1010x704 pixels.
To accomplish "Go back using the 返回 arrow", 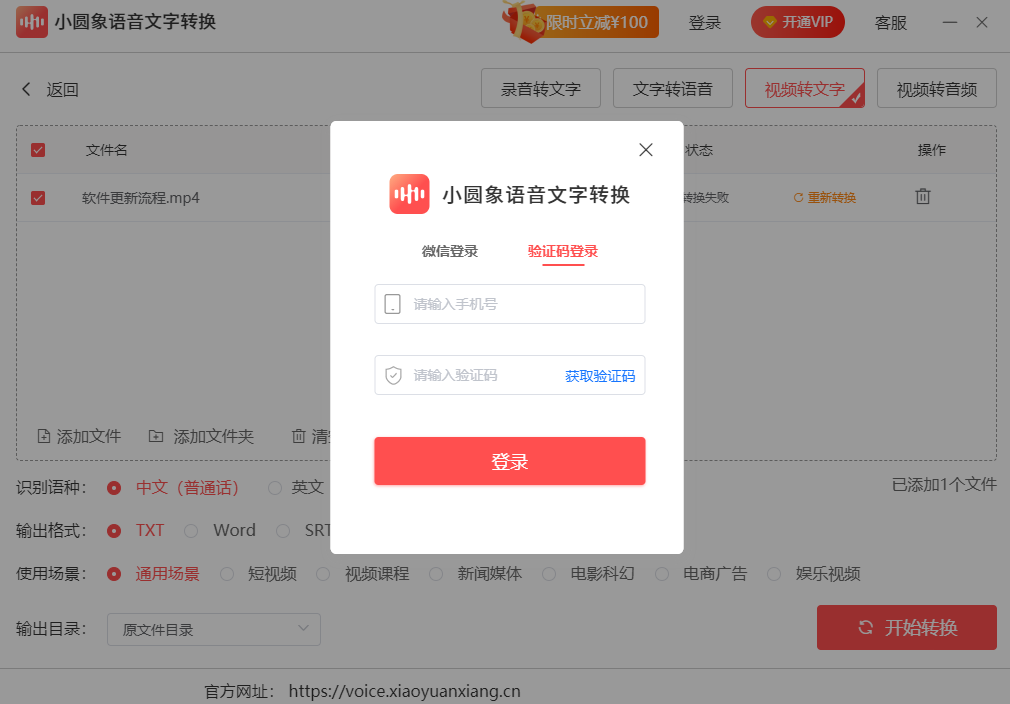I will (x=26, y=89).
